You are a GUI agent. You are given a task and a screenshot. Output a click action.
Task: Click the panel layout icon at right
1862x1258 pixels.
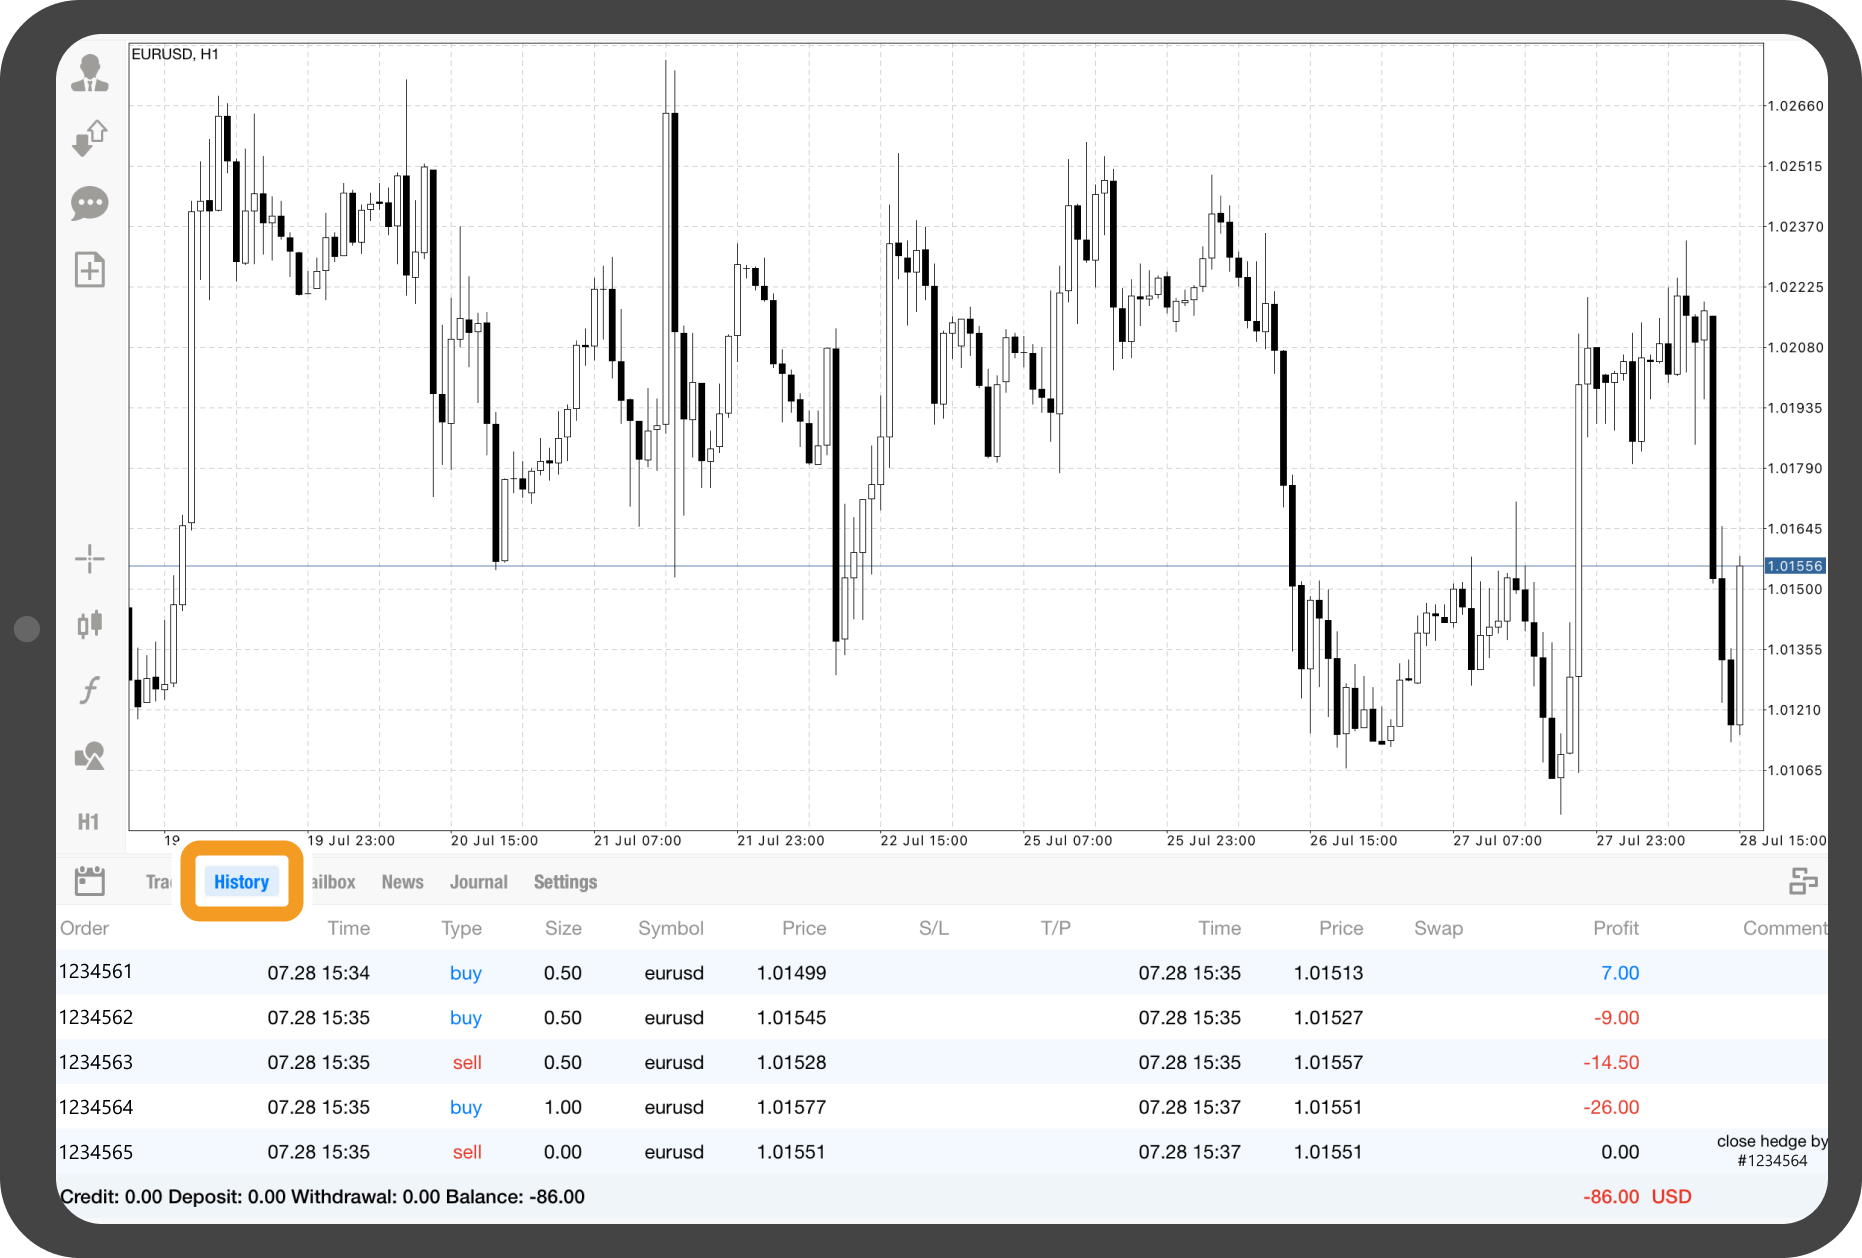pyautogui.click(x=1802, y=881)
